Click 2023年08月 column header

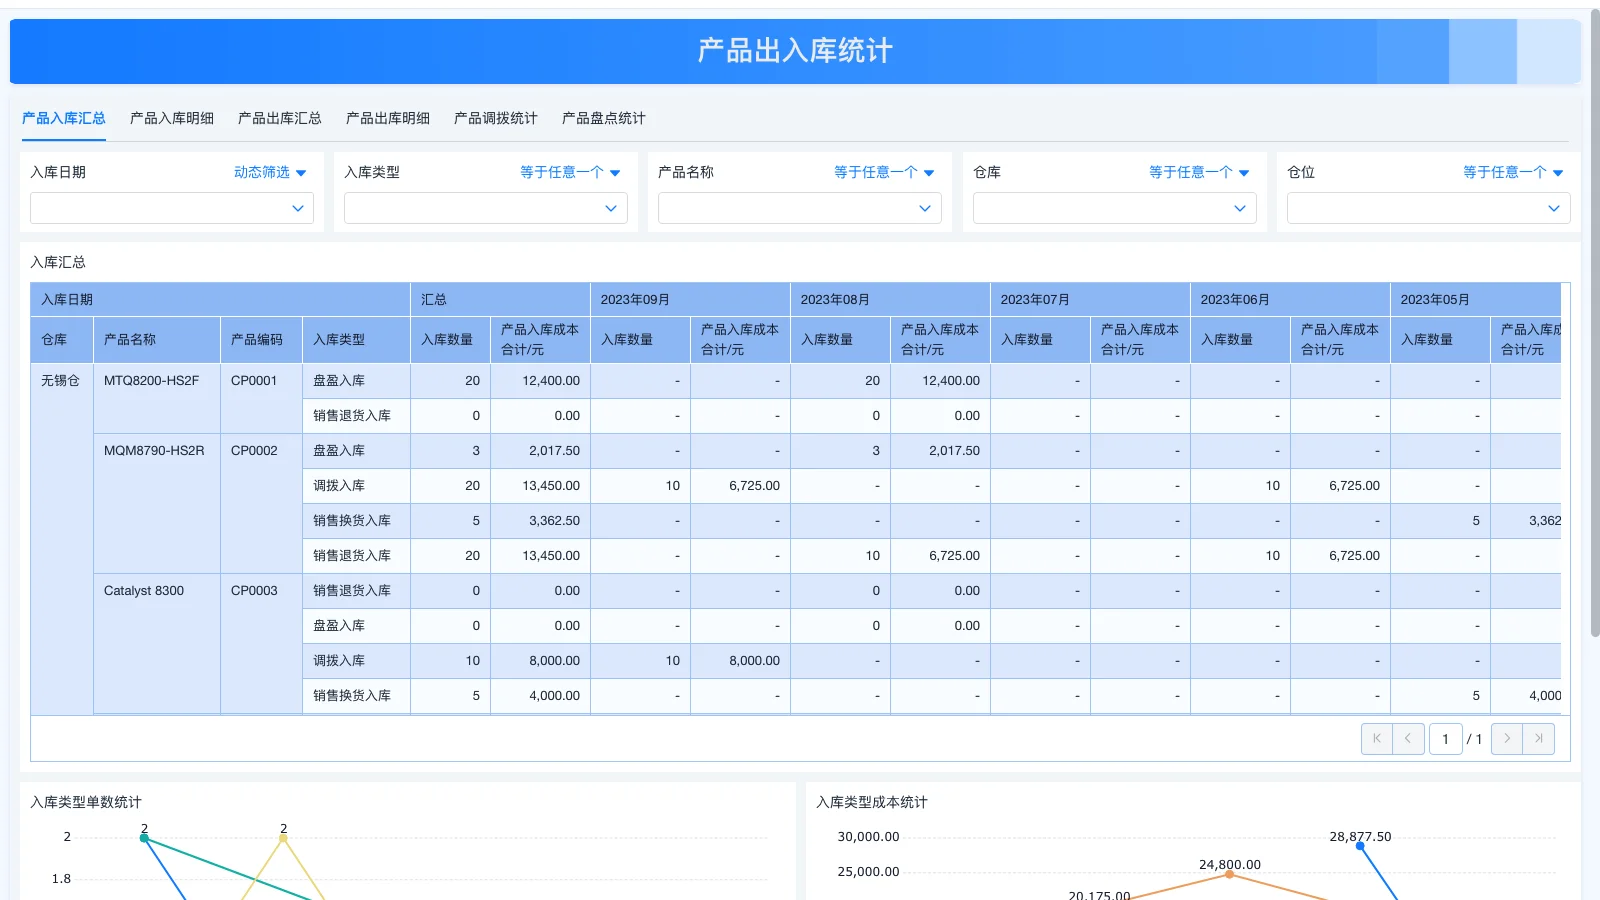pyautogui.click(x=890, y=300)
